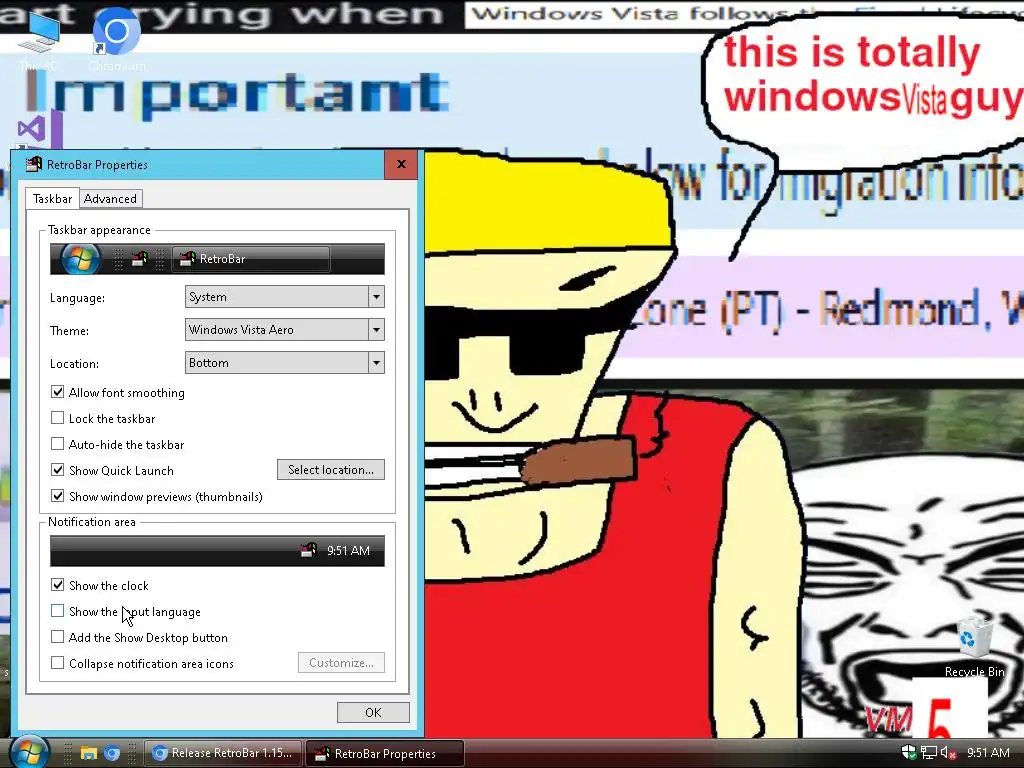Screen dimensions: 1024x768
Task: Switch to the Advanced tab
Action: point(110,199)
